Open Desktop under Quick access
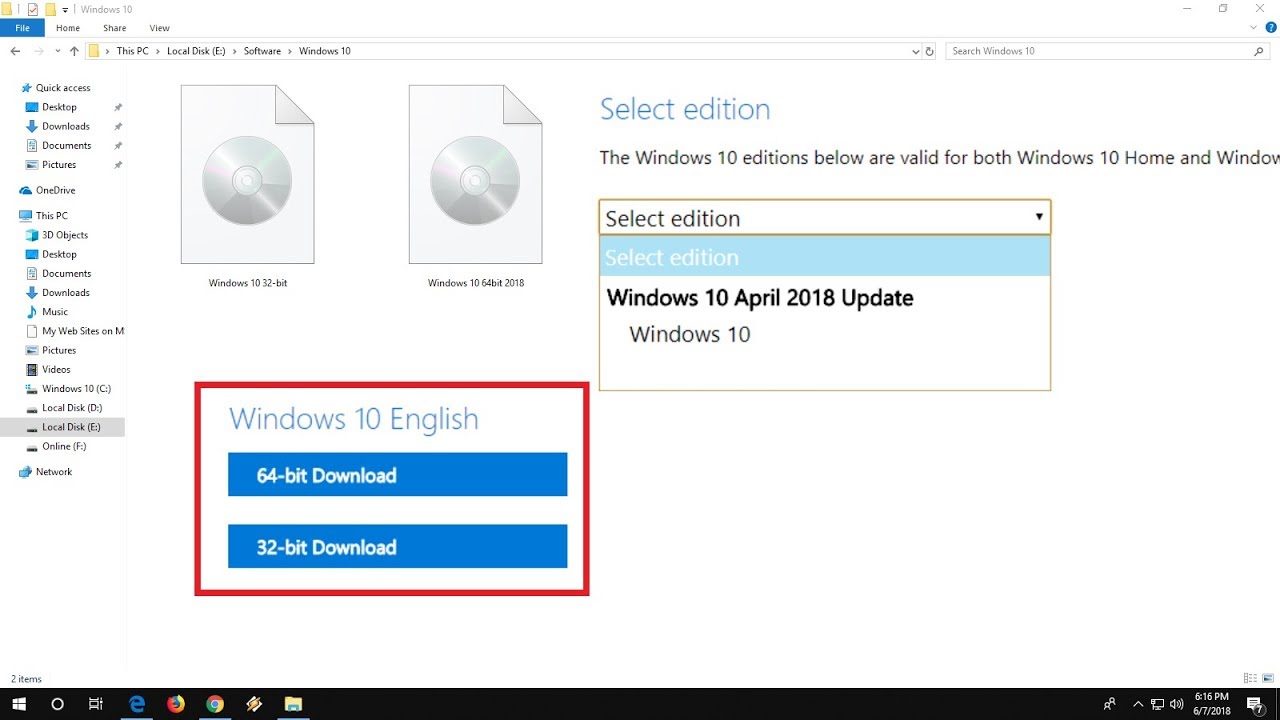 (59, 107)
